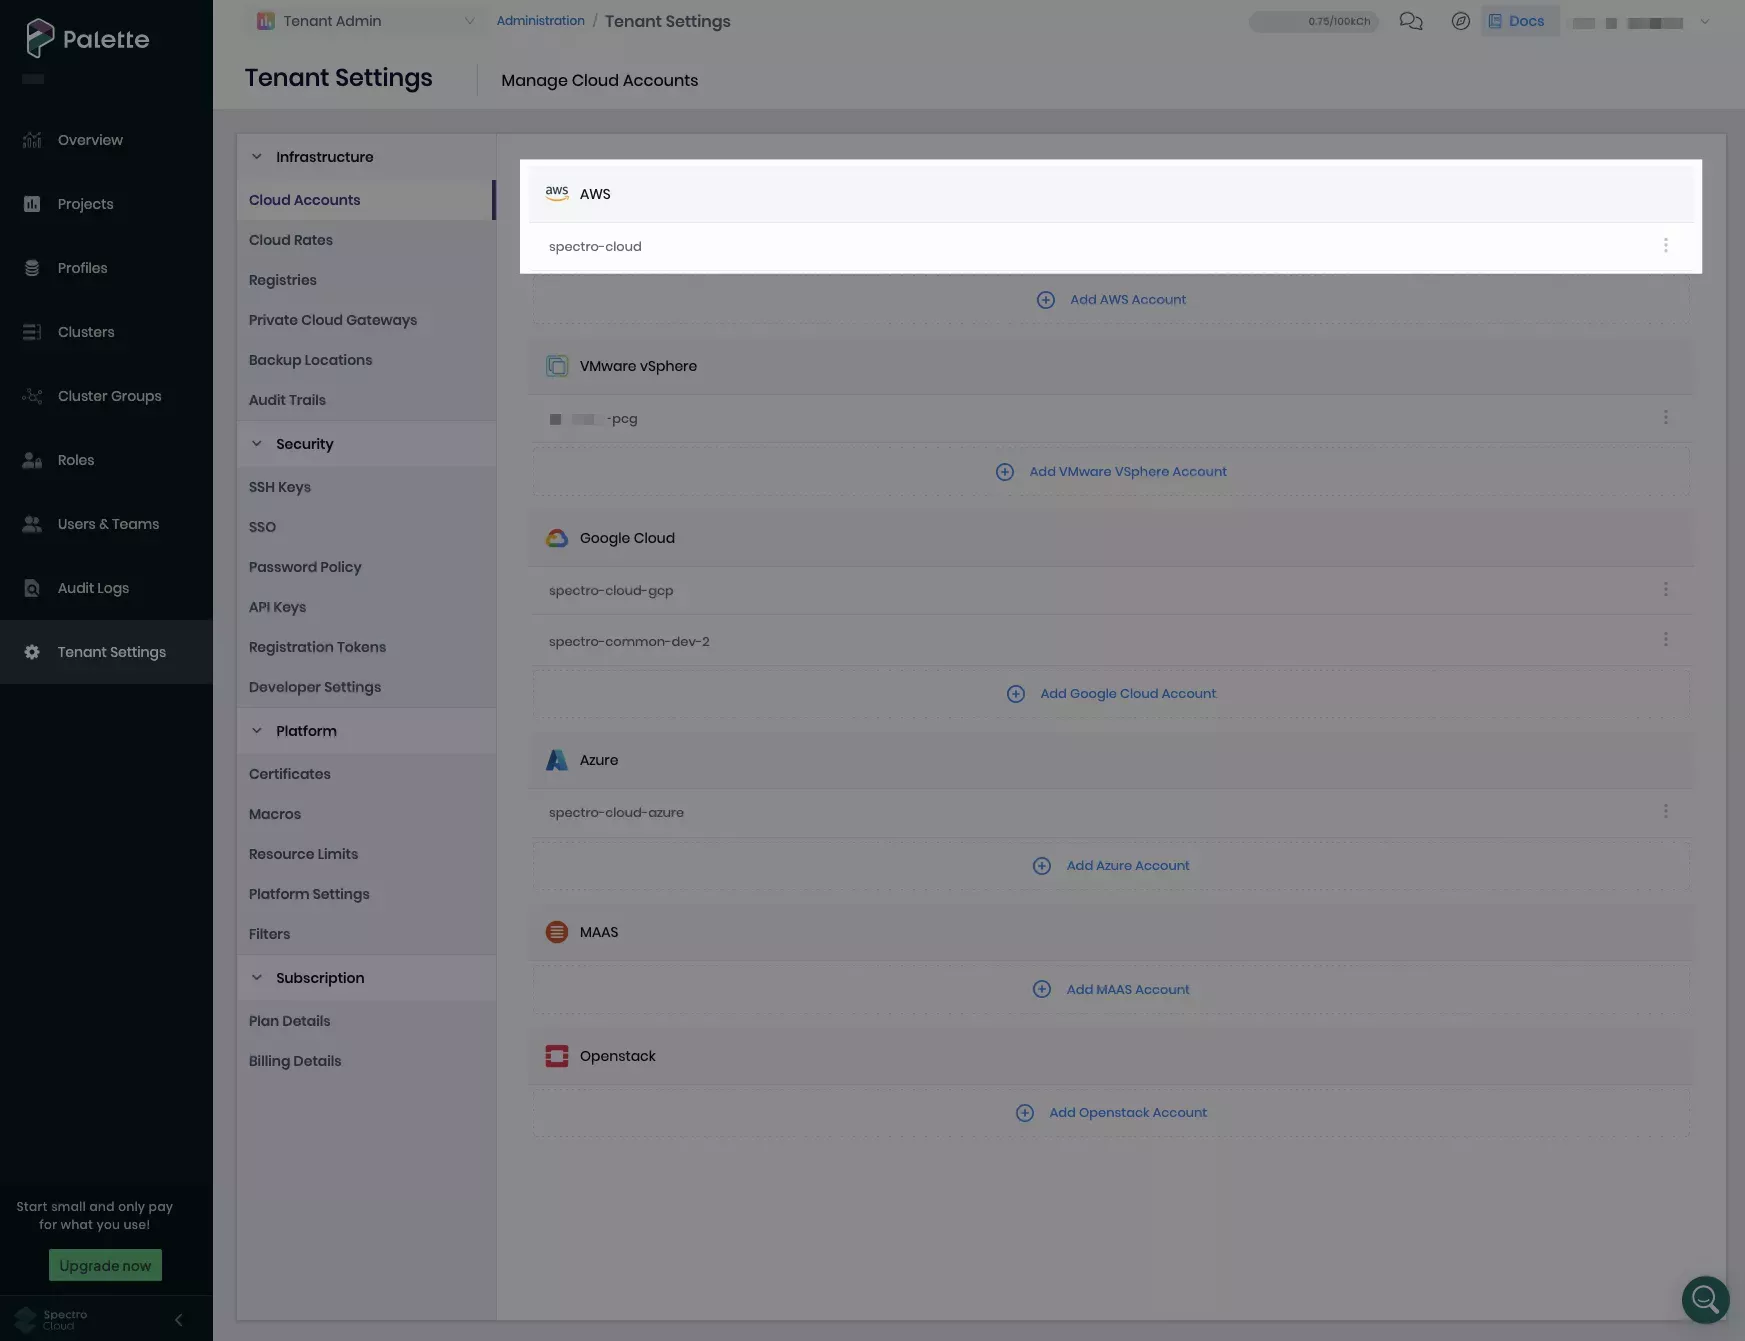Open options menu for spectro-cloud-gcp account
Viewport: 1745px width, 1341px height.
[x=1666, y=589]
